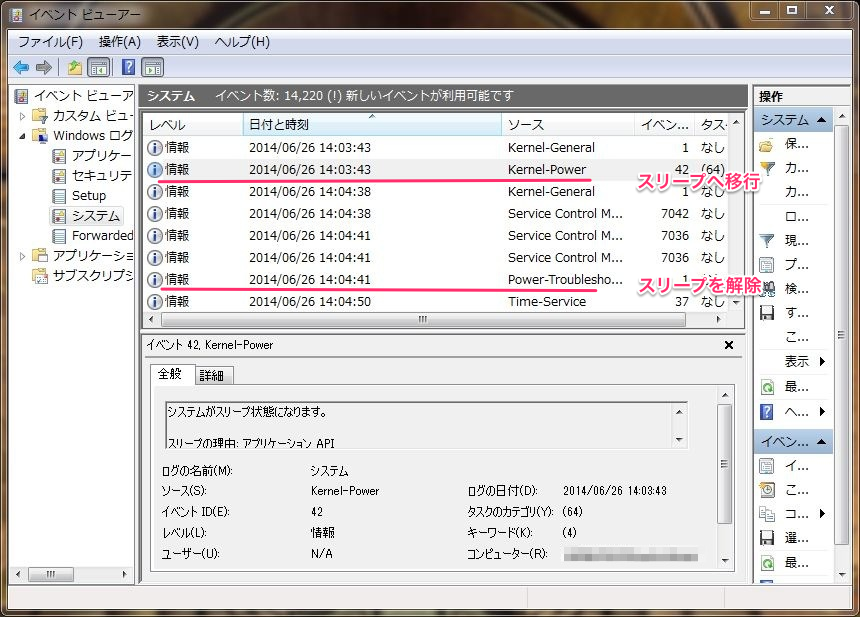Click the actions pane vertical scrollbar

pos(841,335)
